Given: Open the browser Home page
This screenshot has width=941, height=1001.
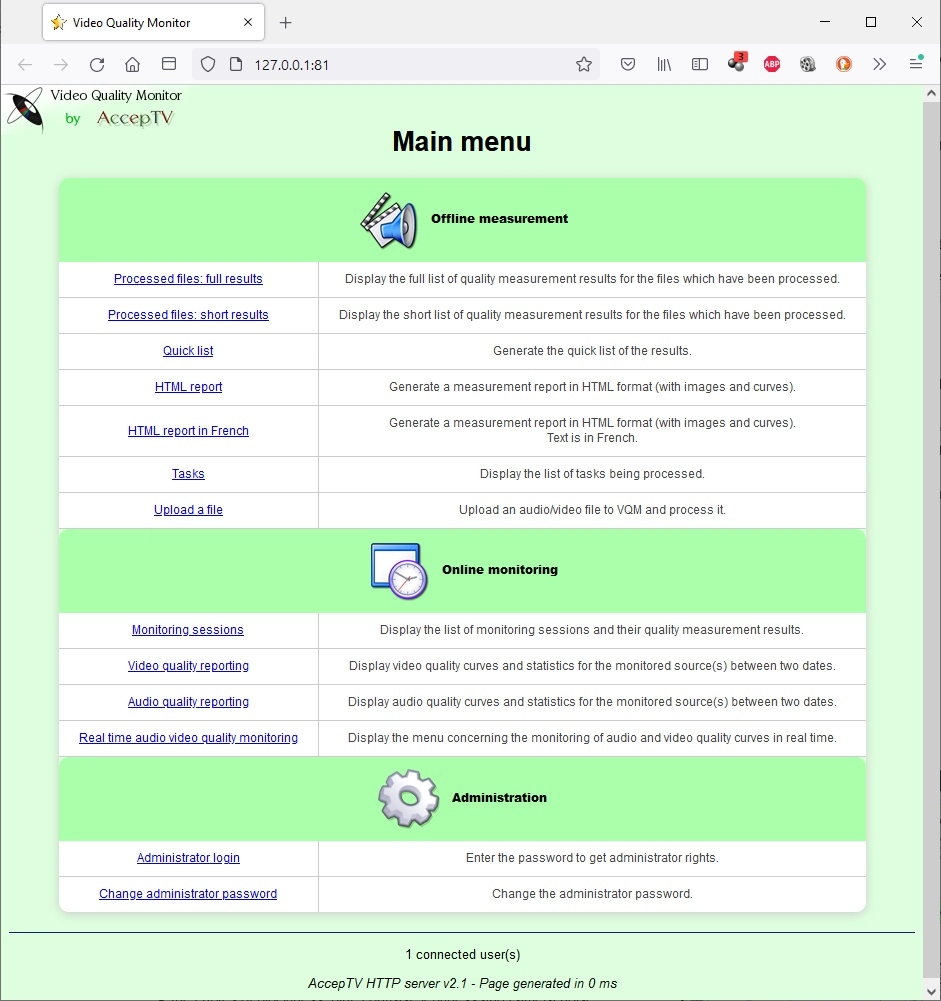Looking at the screenshot, I should [x=132, y=64].
